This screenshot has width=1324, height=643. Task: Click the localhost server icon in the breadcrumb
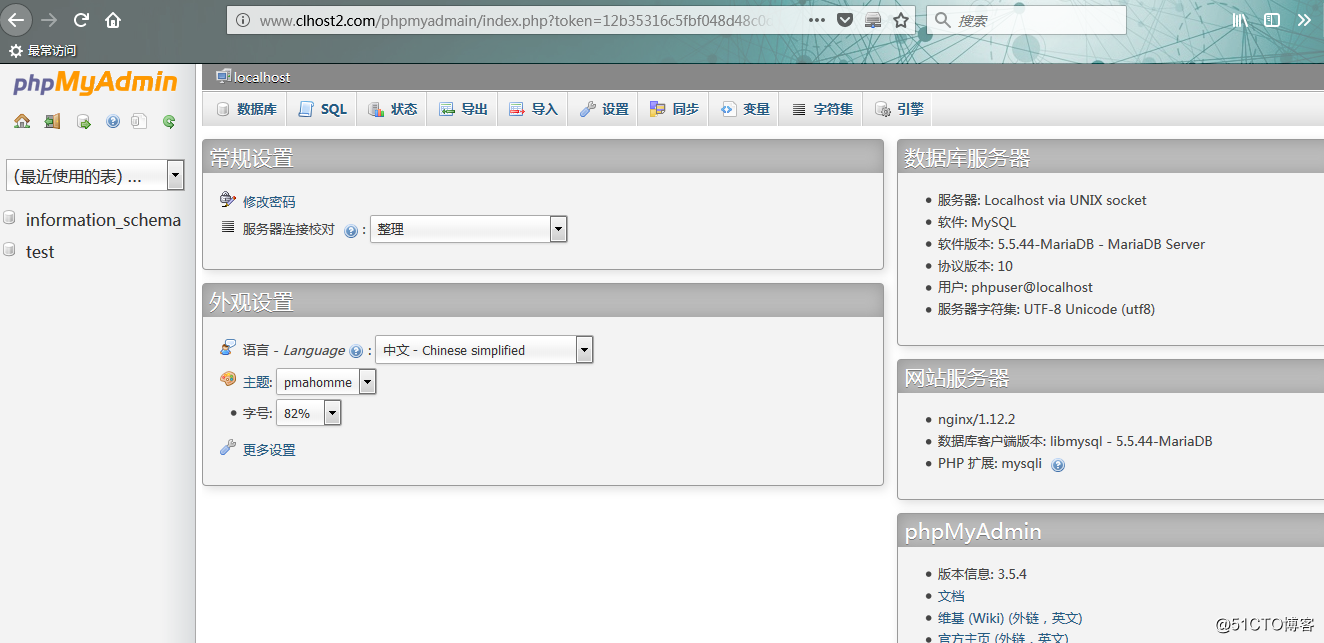223,76
